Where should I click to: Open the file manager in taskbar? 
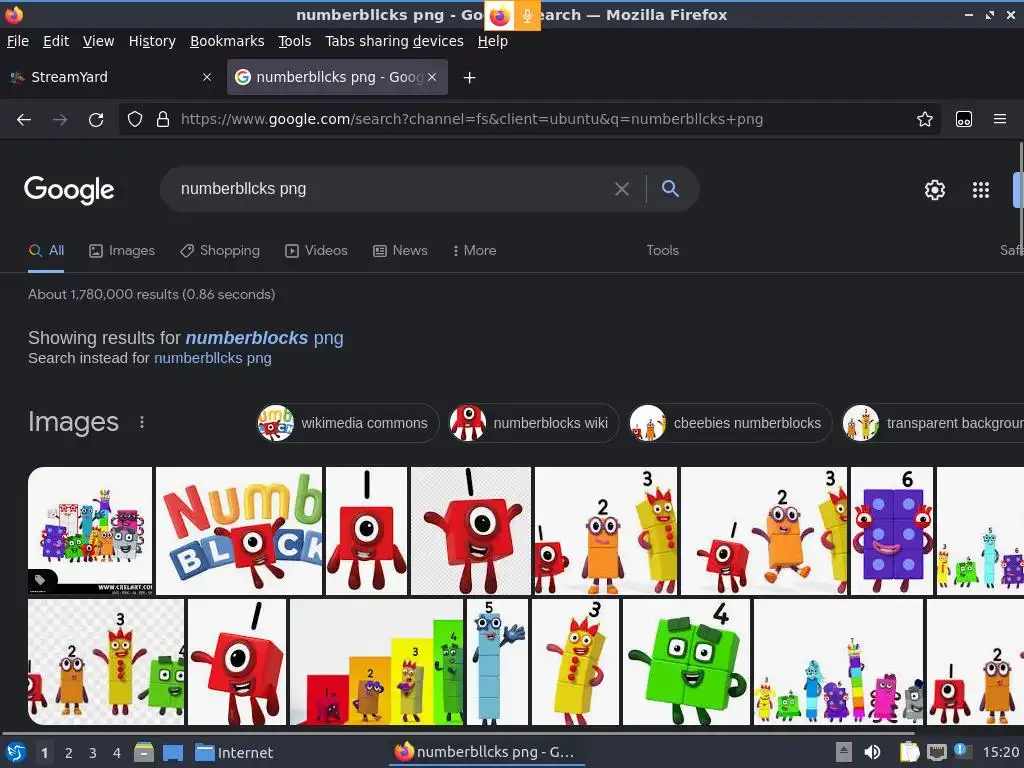point(143,752)
